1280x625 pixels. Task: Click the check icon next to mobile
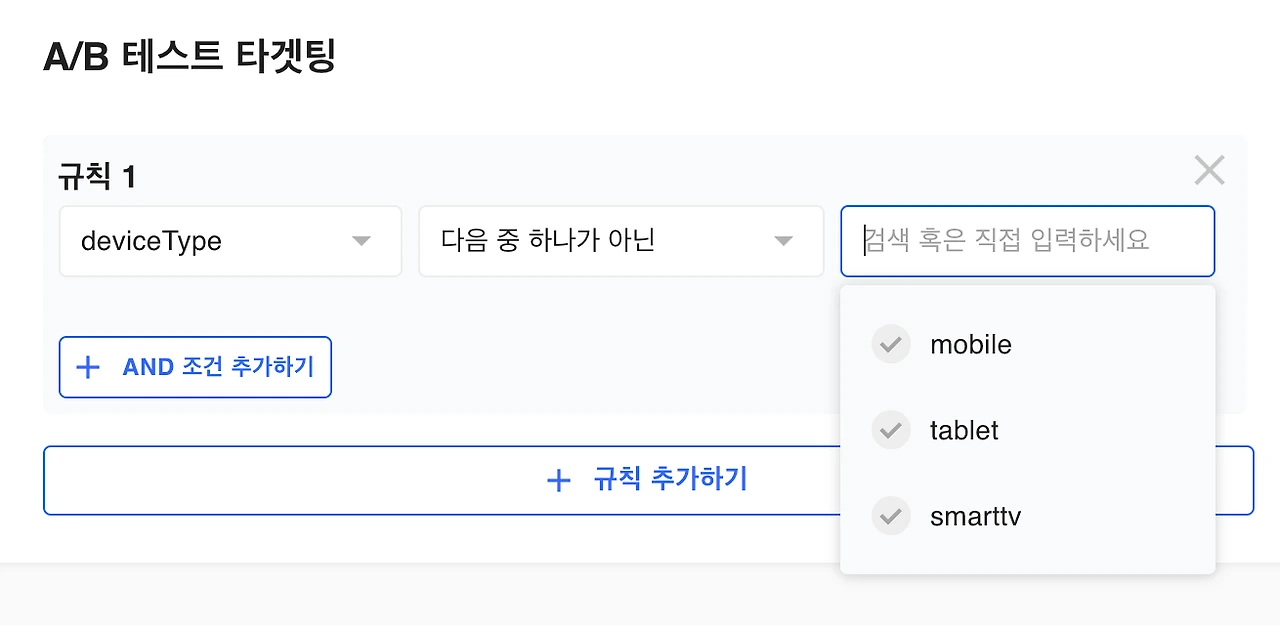[891, 345]
